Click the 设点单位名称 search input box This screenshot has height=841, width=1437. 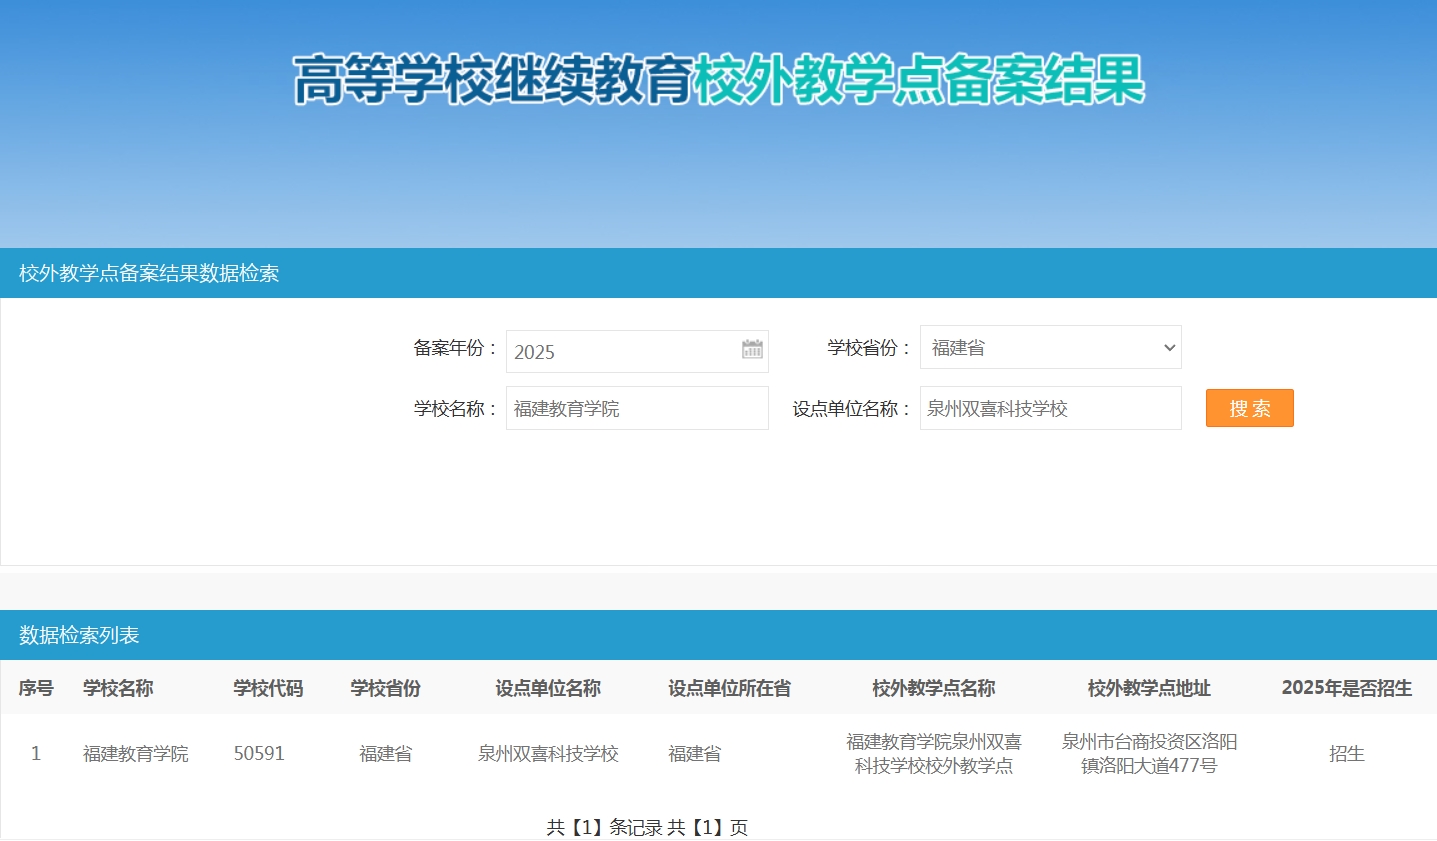click(1050, 409)
